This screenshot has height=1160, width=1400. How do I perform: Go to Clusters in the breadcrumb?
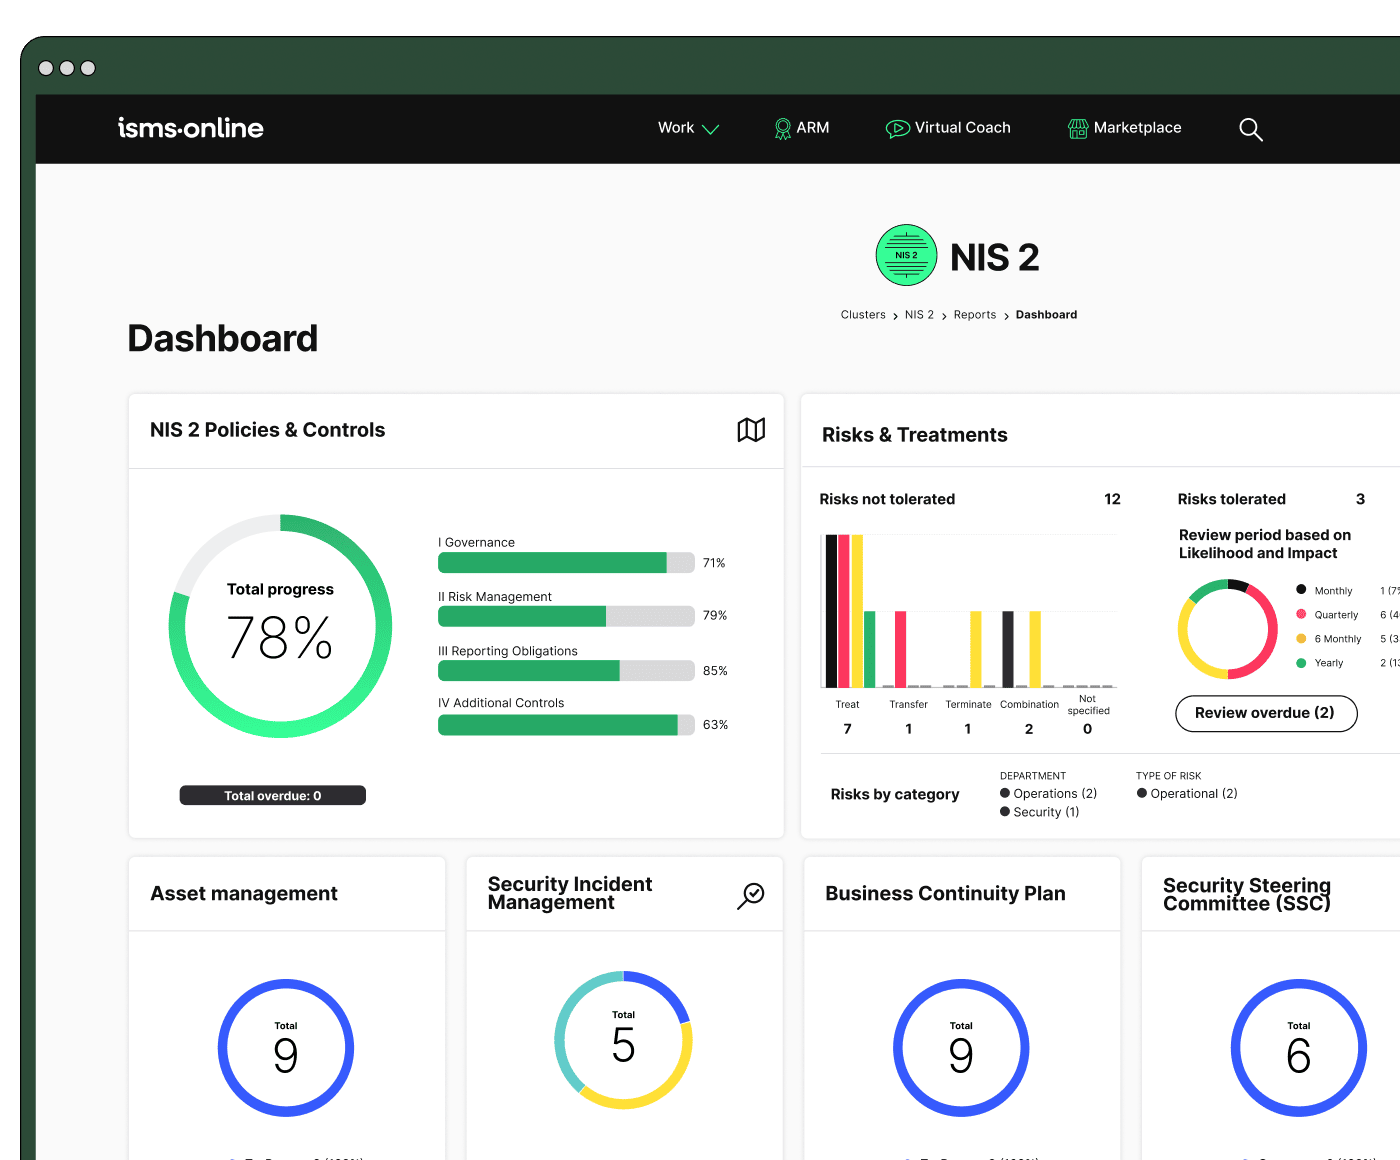pos(863,315)
